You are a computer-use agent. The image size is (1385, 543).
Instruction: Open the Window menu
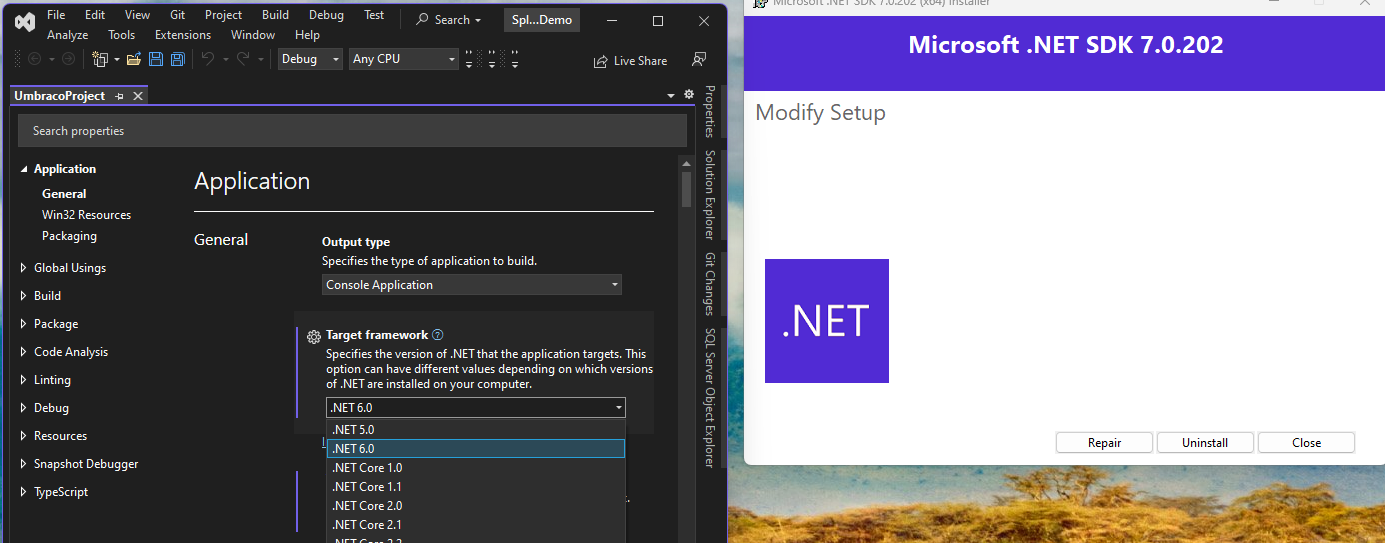coord(253,35)
